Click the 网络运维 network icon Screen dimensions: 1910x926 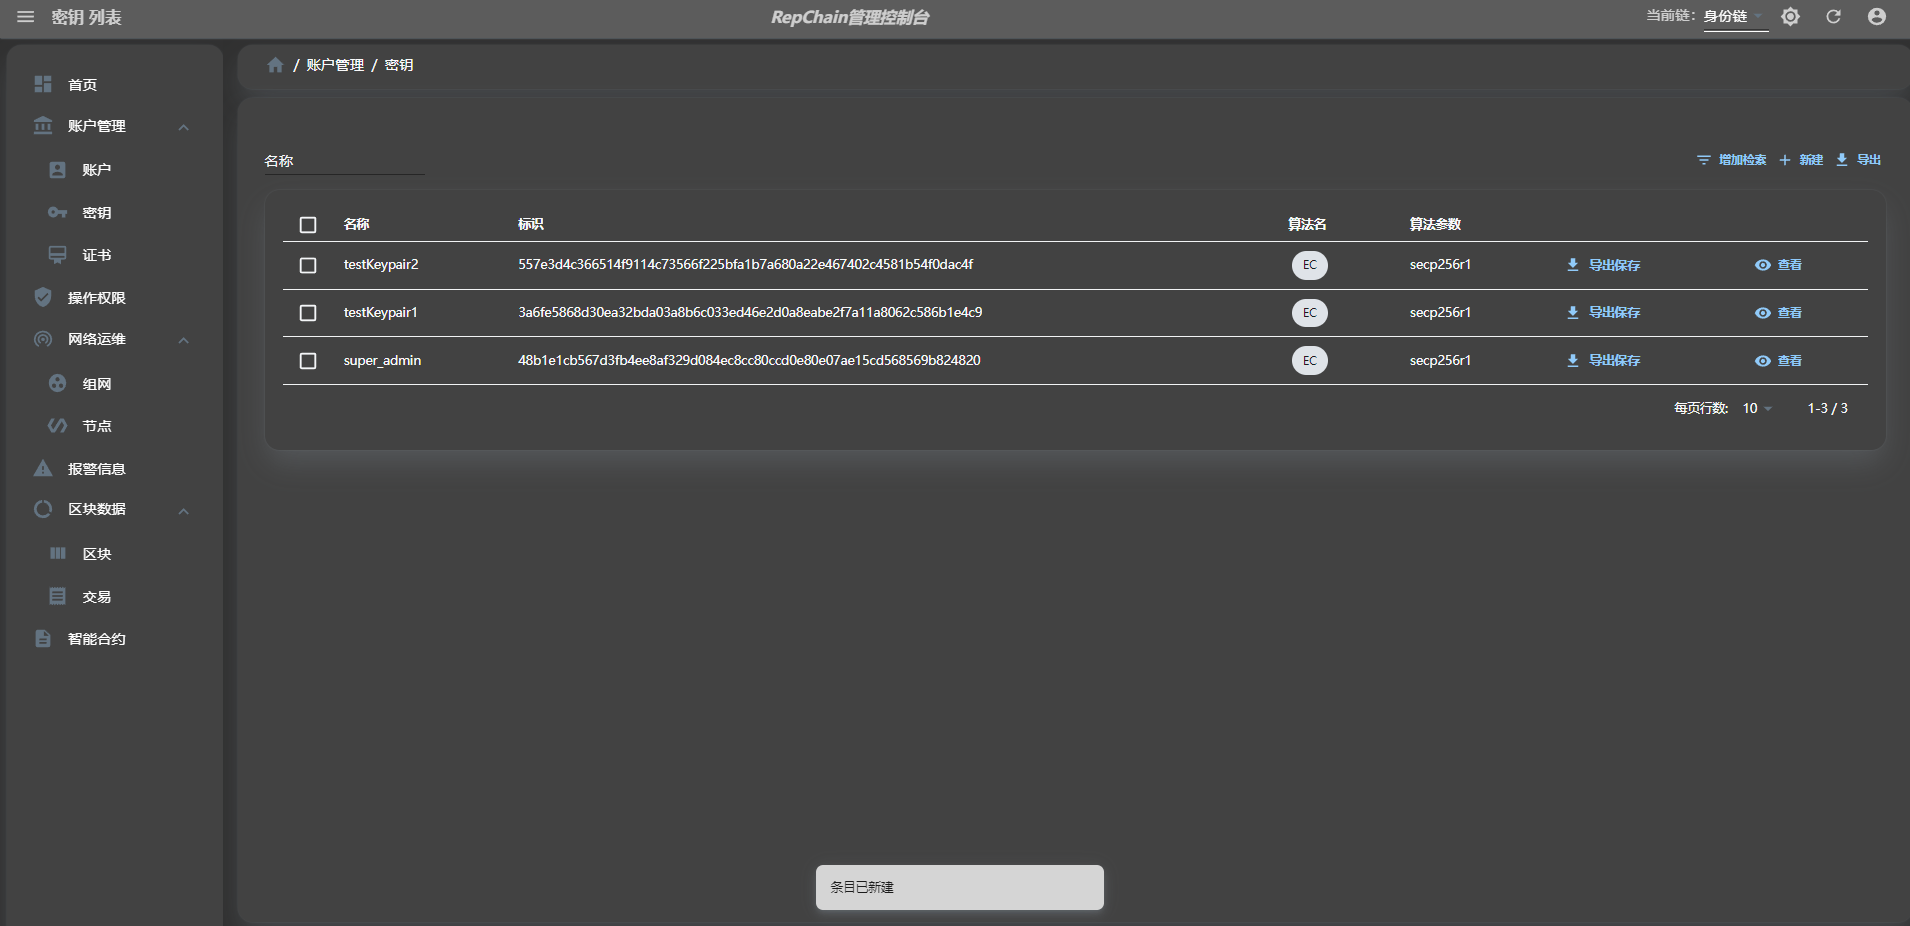coord(43,339)
